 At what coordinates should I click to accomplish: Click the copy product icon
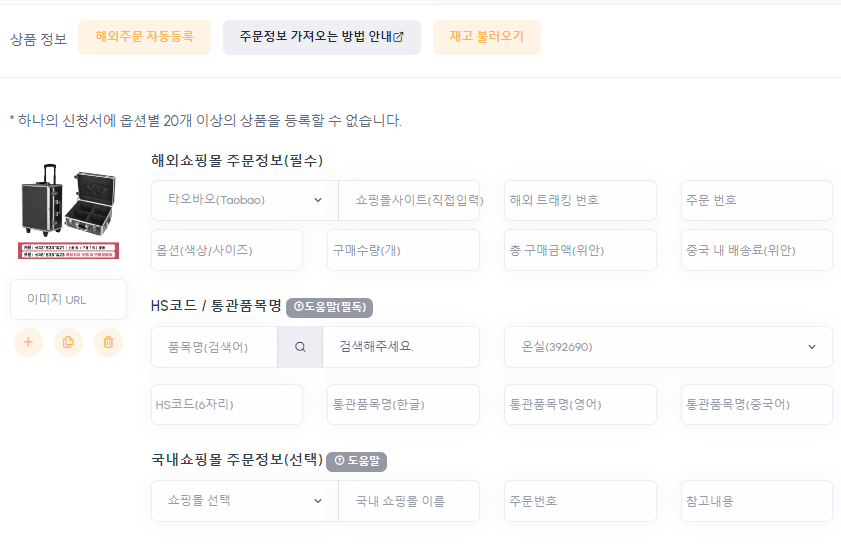coord(68,342)
